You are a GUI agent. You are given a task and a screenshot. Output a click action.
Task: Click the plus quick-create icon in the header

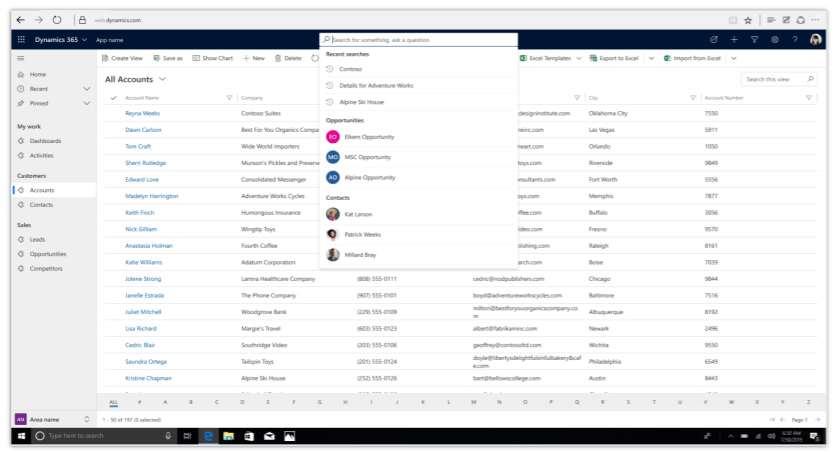point(734,40)
